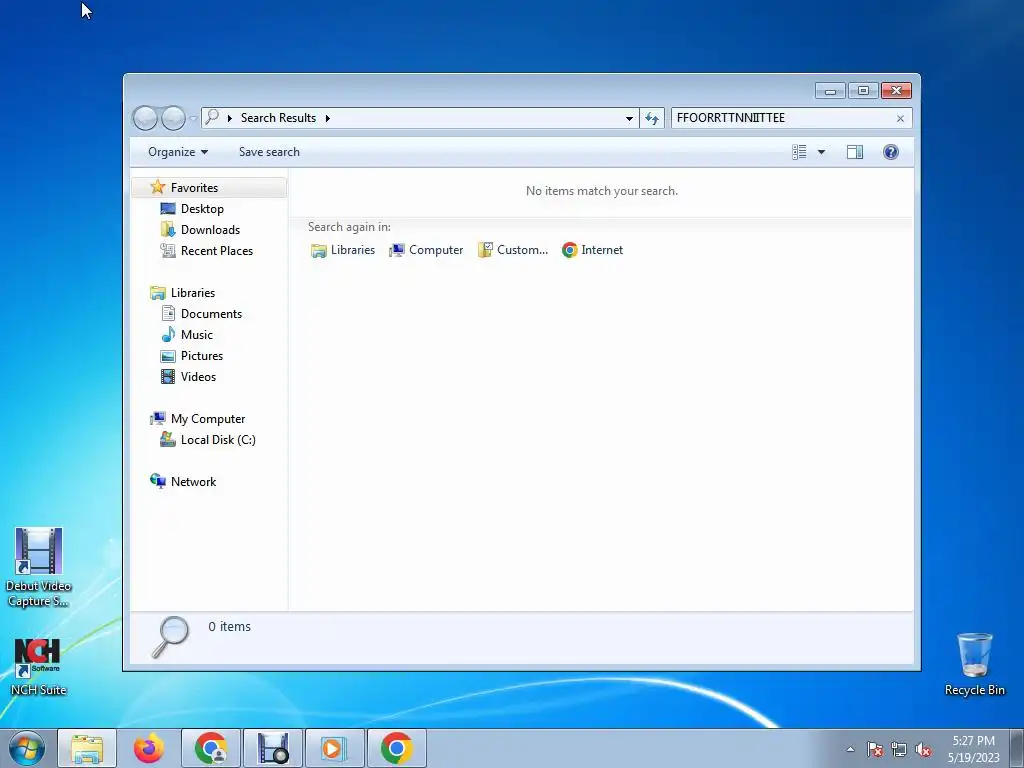Viewport: 1024px width, 768px height.
Task: Click the Documents library icon
Action: (x=168, y=313)
